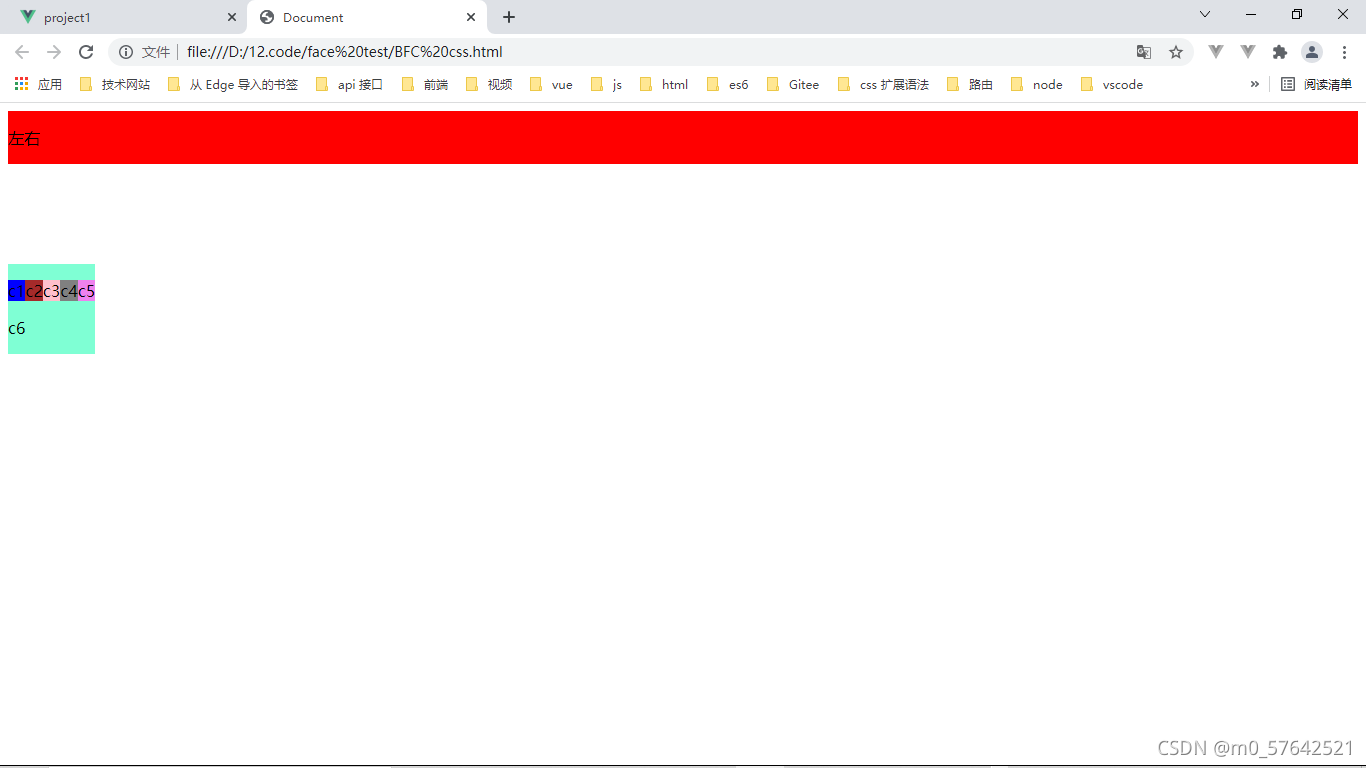The image size is (1366, 768).
Task: Open the vue bookmarks folder
Action: click(x=560, y=84)
